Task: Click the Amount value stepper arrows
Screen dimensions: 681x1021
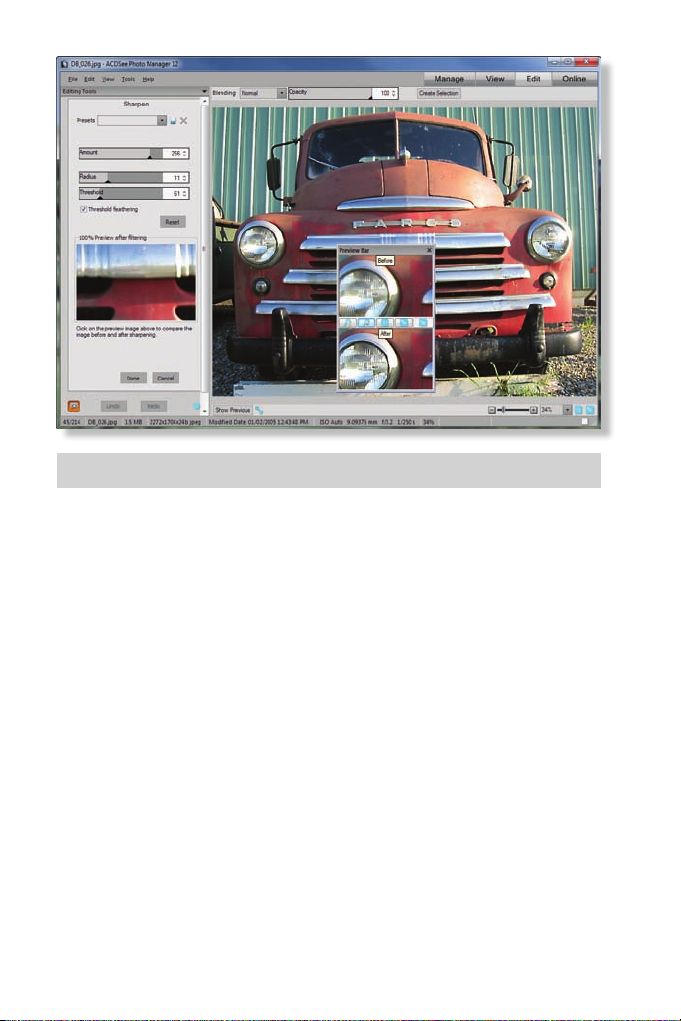Action: tap(185, 154)
